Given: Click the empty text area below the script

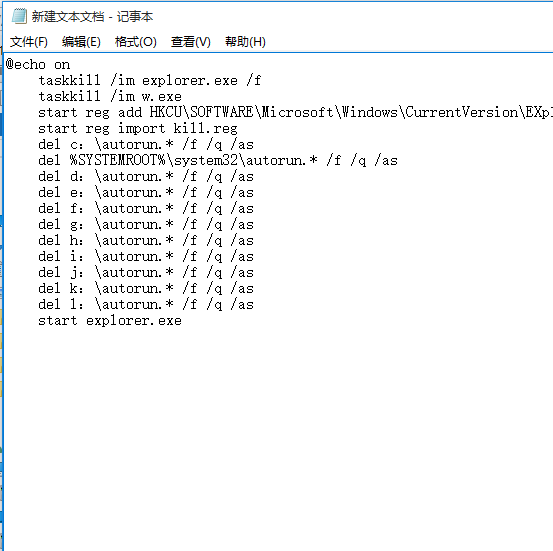Looking at the screenshot, I should pos(278,437).
